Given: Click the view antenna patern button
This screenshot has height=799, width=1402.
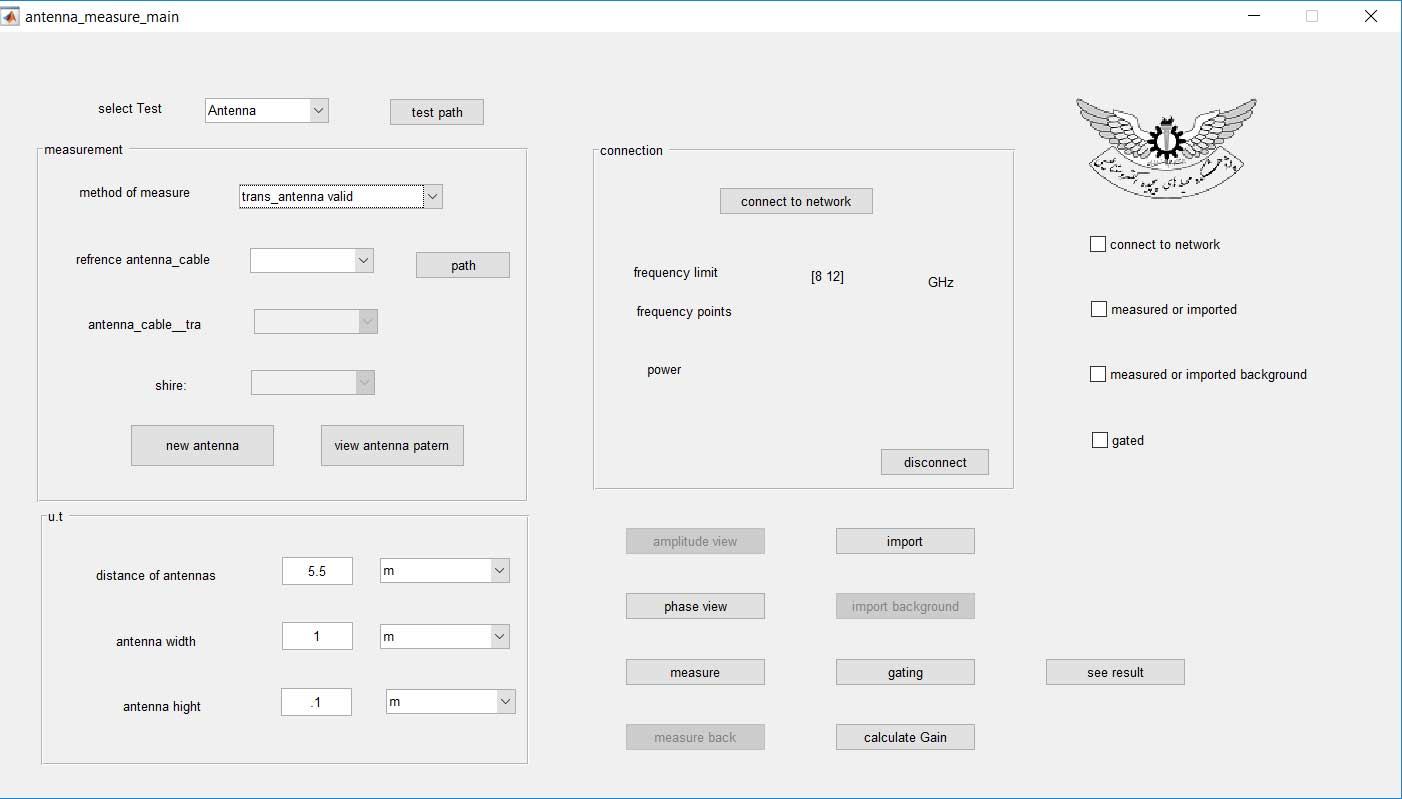Looking at the screenshot, I should 392,446.
